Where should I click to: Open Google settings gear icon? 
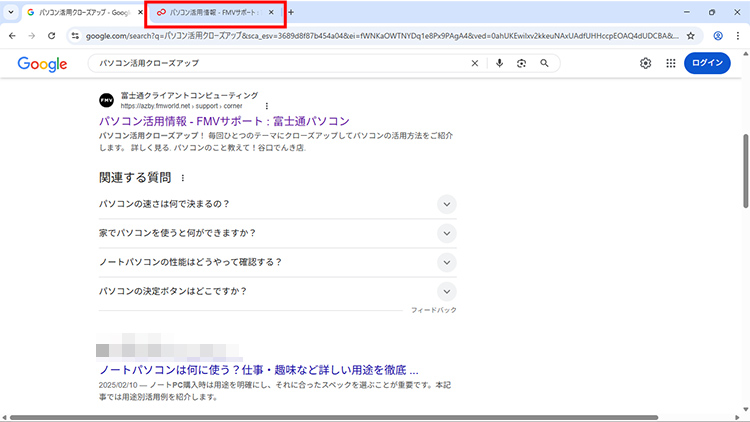(646, 64)
